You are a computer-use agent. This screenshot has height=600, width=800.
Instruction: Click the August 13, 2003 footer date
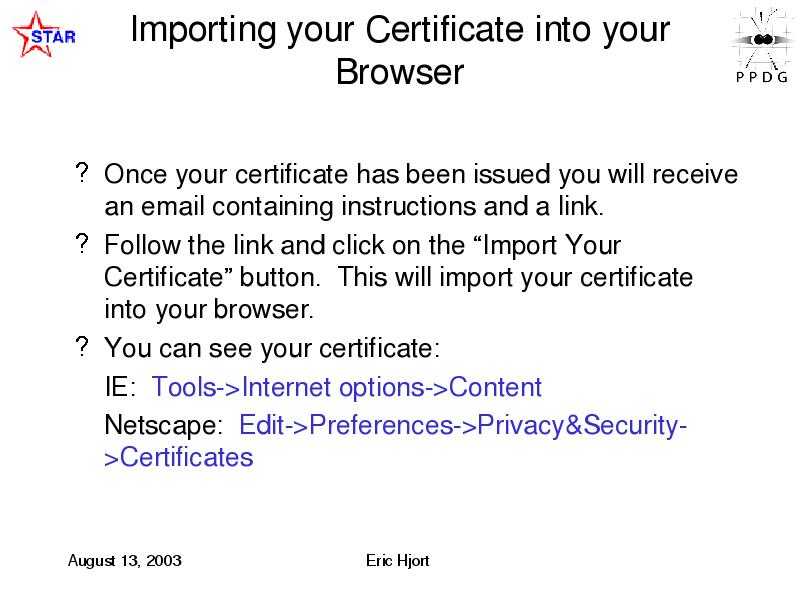click(124, 561)
